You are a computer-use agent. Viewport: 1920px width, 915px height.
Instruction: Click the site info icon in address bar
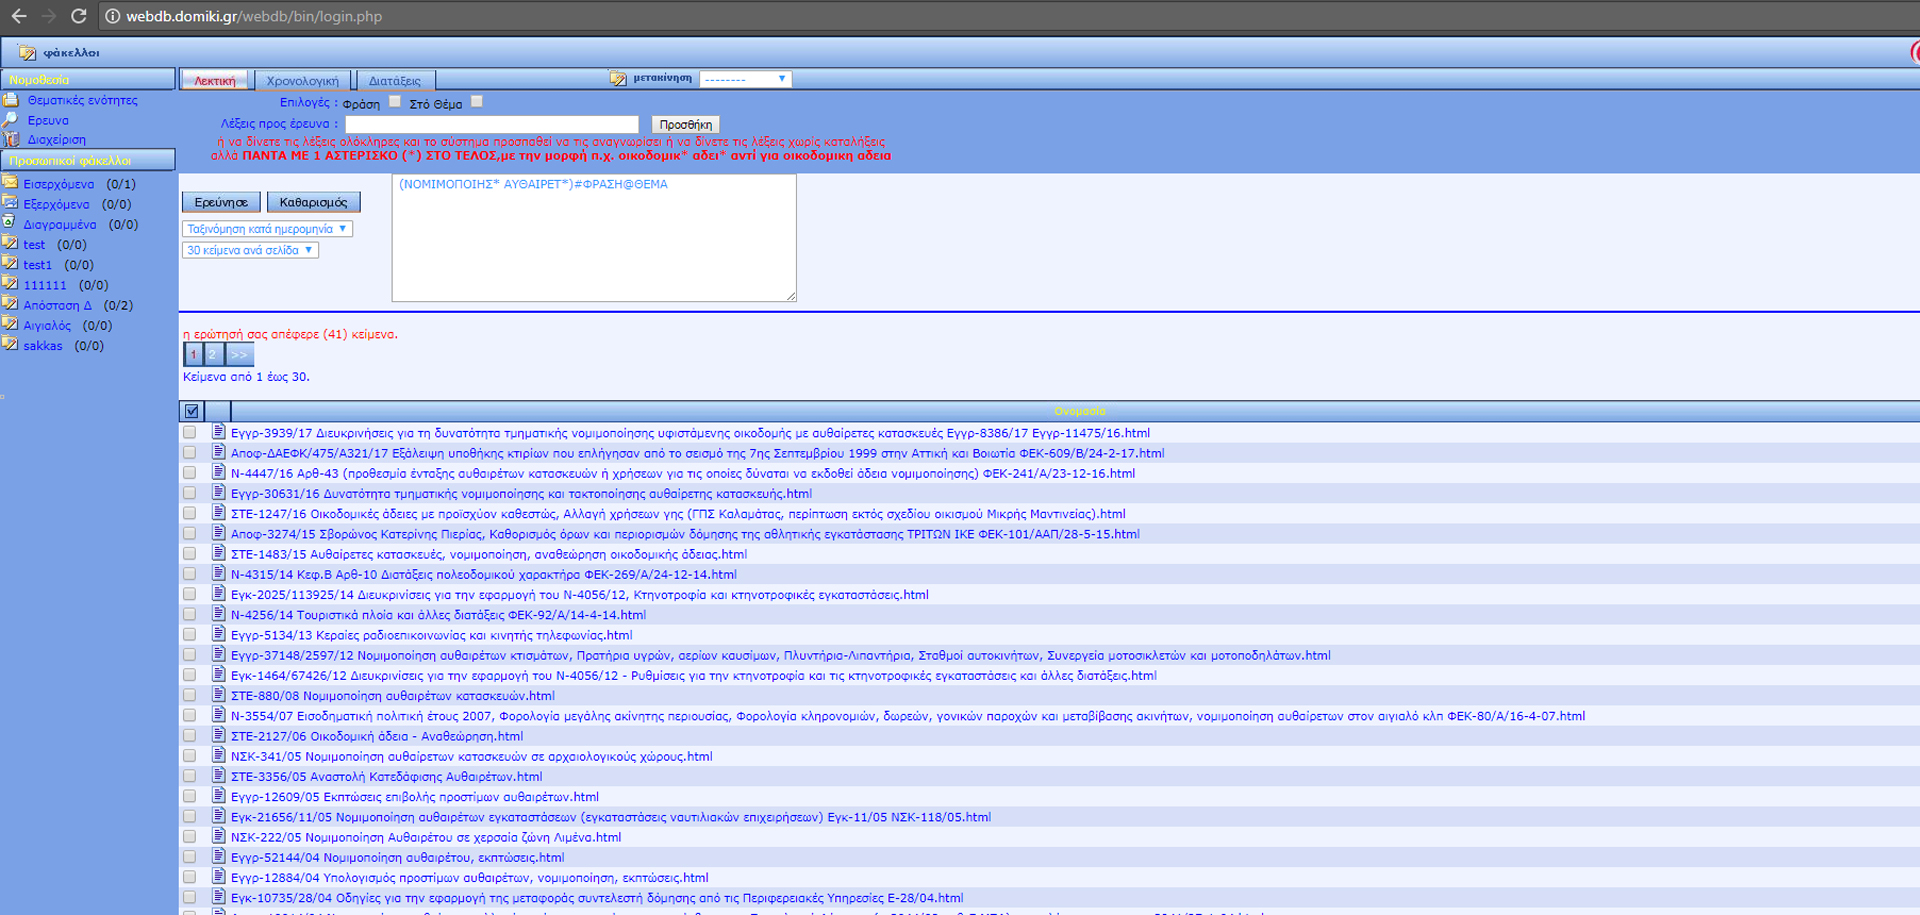(112, 16)
